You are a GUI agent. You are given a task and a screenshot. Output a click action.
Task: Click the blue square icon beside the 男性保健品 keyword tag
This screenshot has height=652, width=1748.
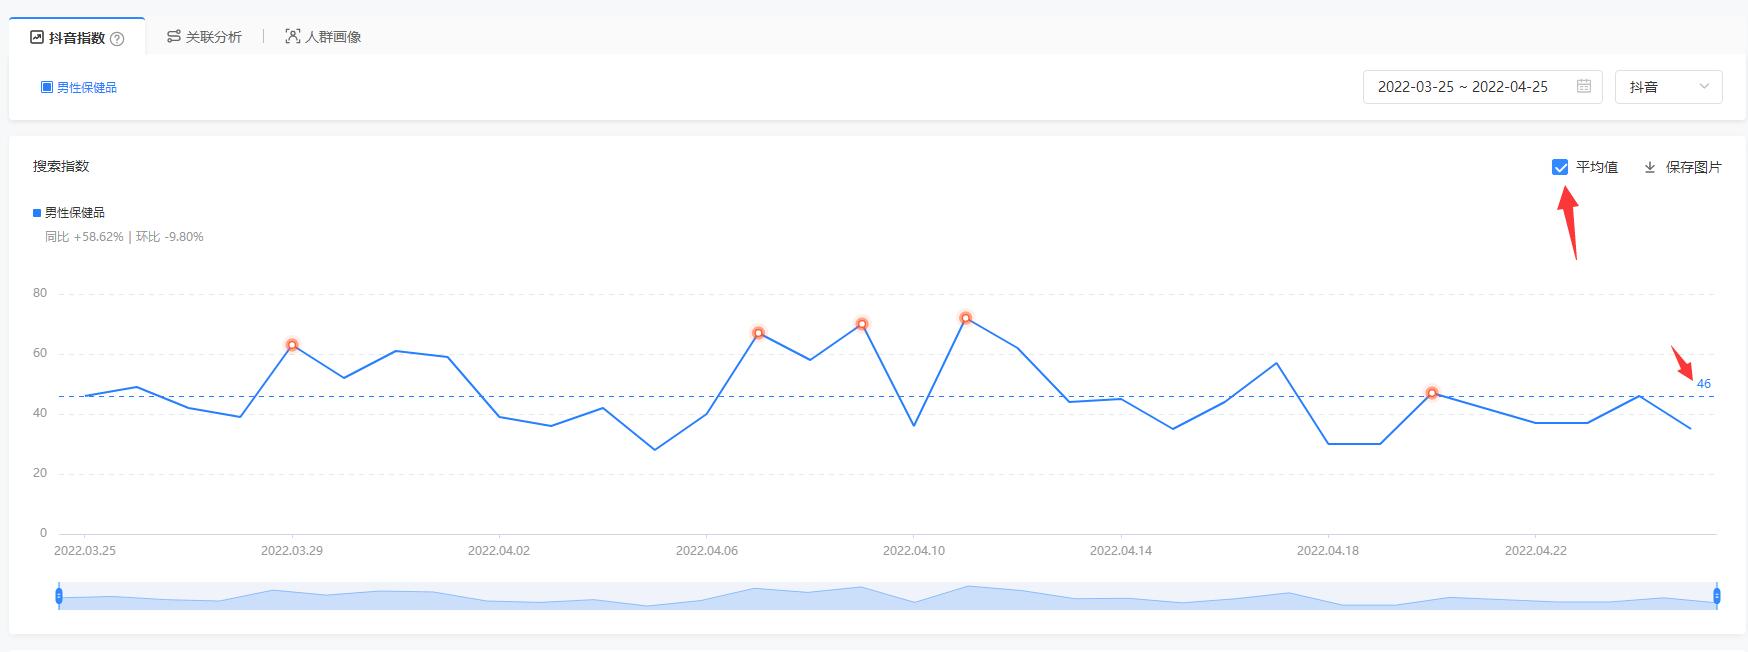[x=46, y=87]
